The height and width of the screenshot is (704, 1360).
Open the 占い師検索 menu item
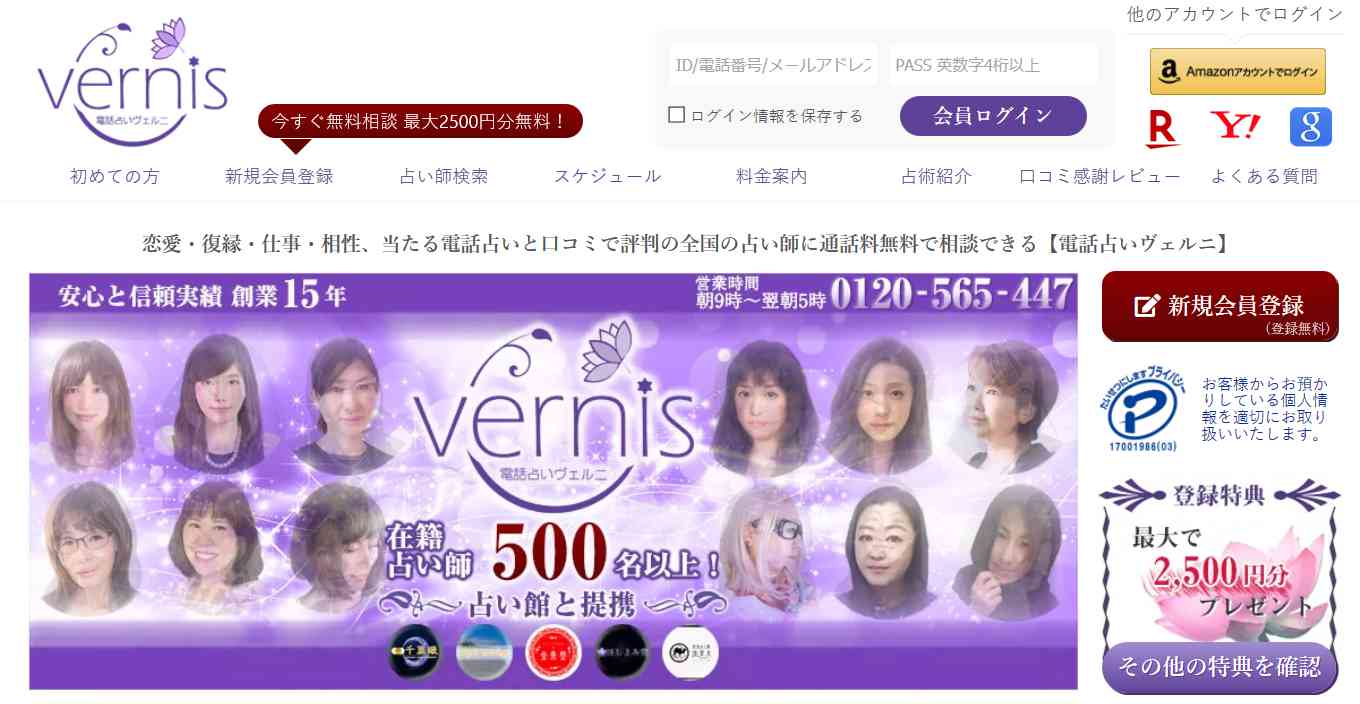[x=444, y=177]
